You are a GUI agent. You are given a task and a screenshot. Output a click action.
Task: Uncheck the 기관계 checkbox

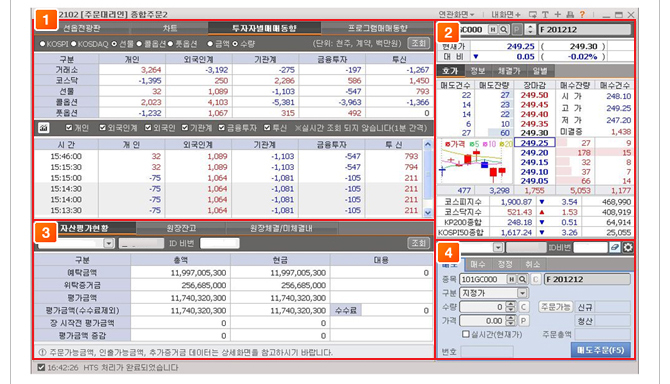185,128
